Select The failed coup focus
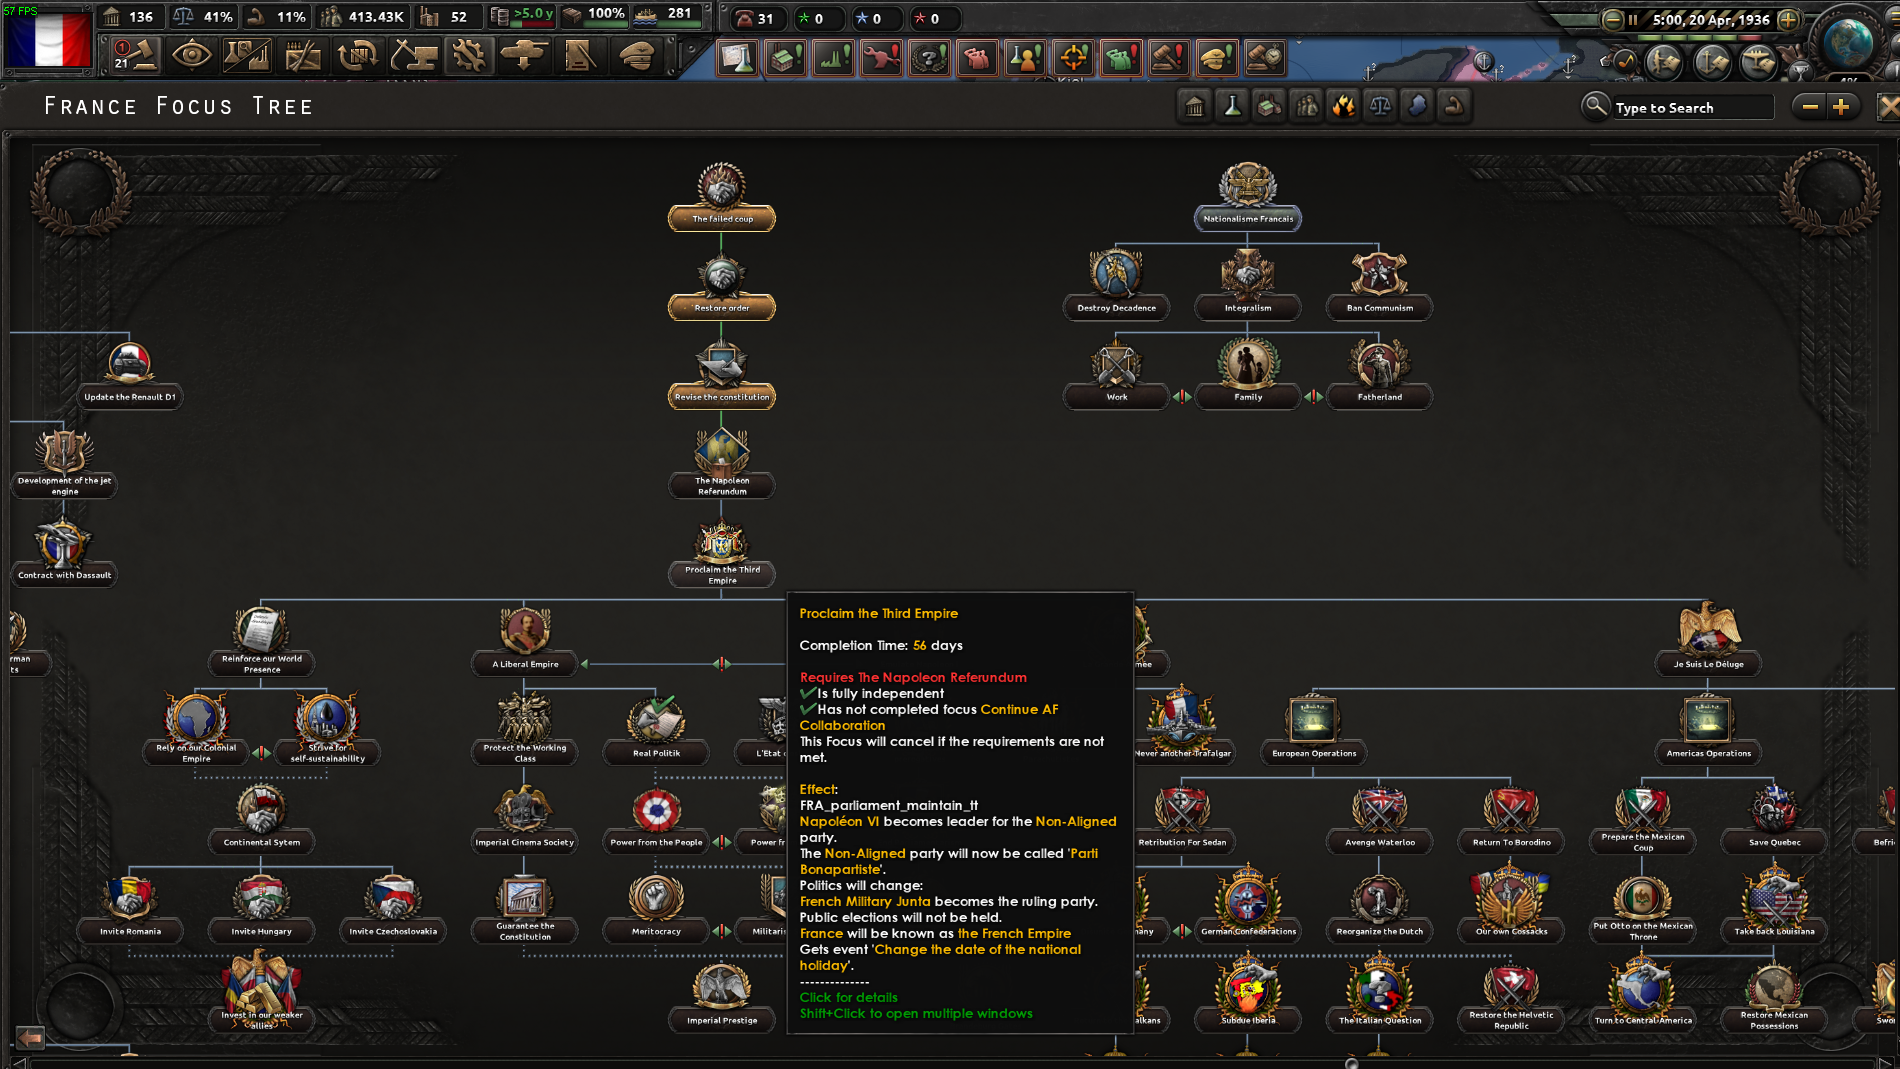The height and width of the screenshot is (1069, 1900). (721, 198)
